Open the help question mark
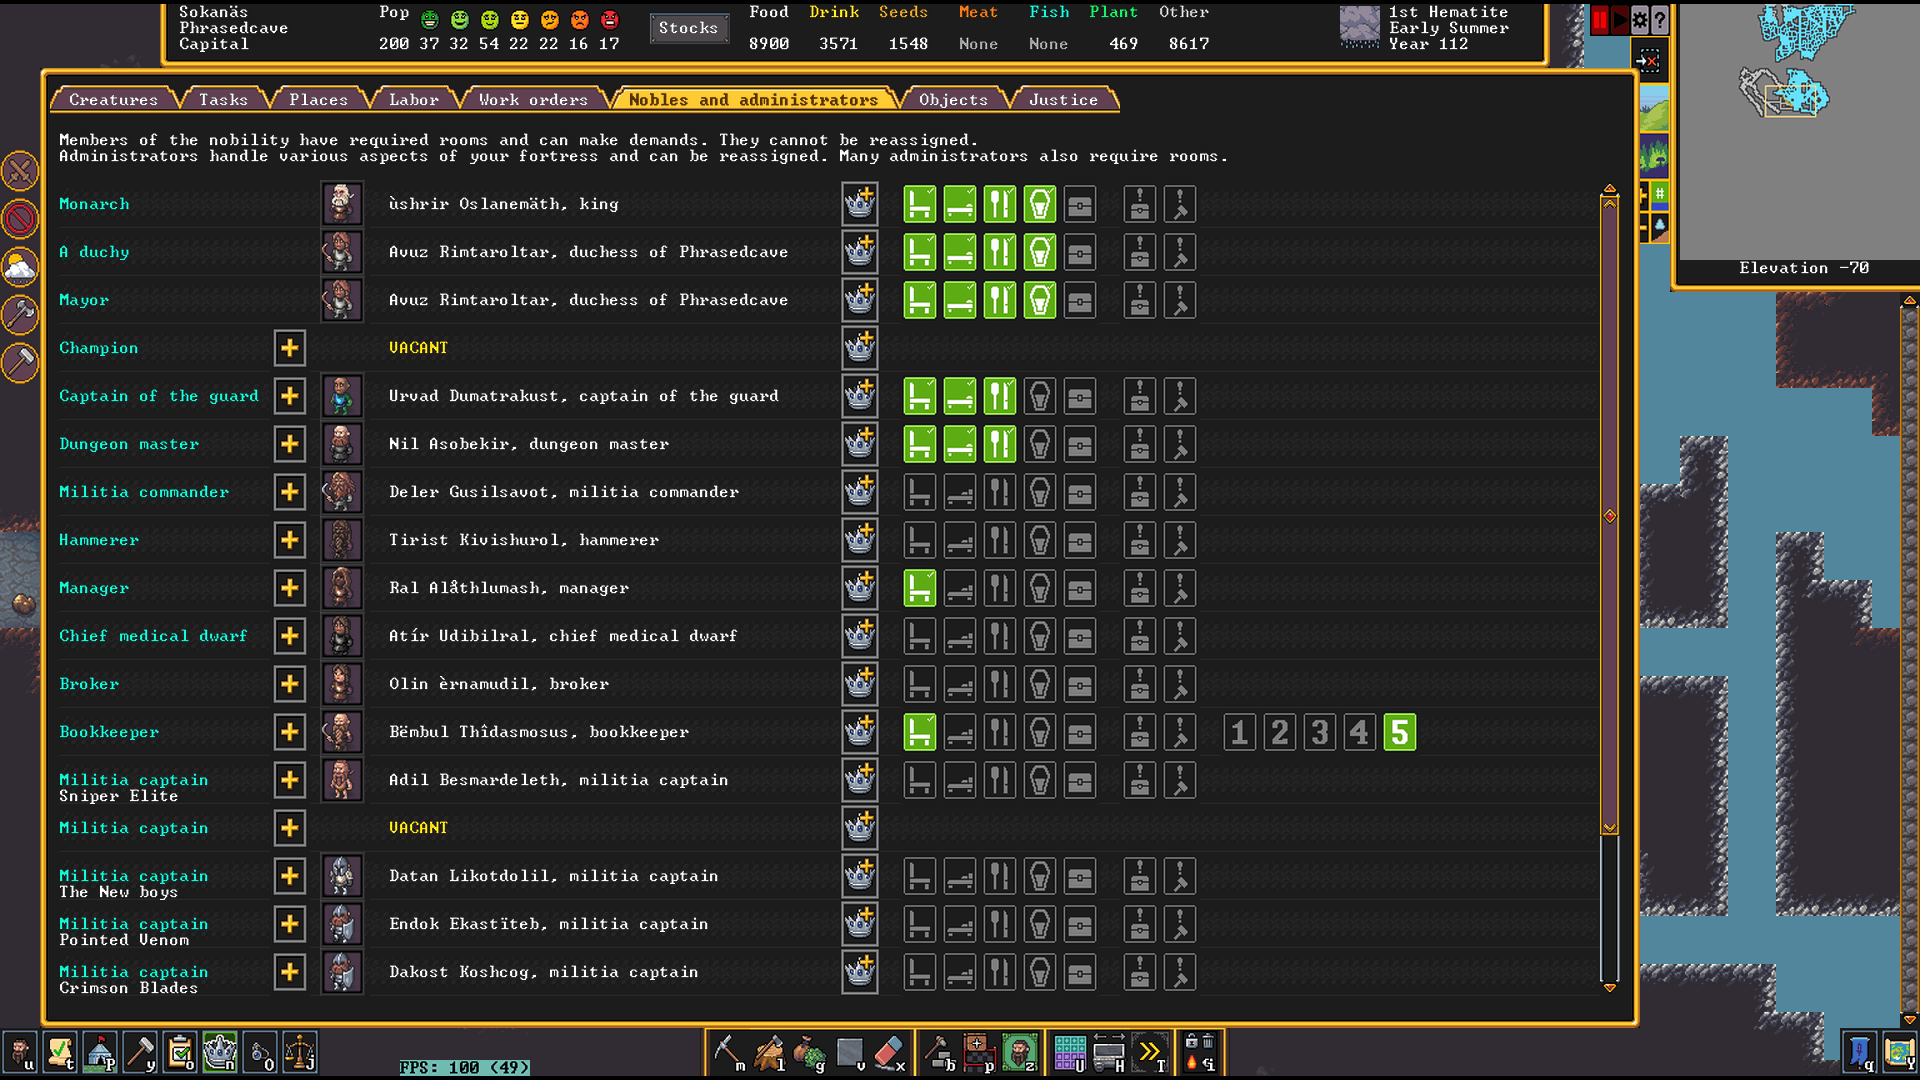Screen dimensions: 1920x1080 pyautogui.click(x=1660, y=20)
